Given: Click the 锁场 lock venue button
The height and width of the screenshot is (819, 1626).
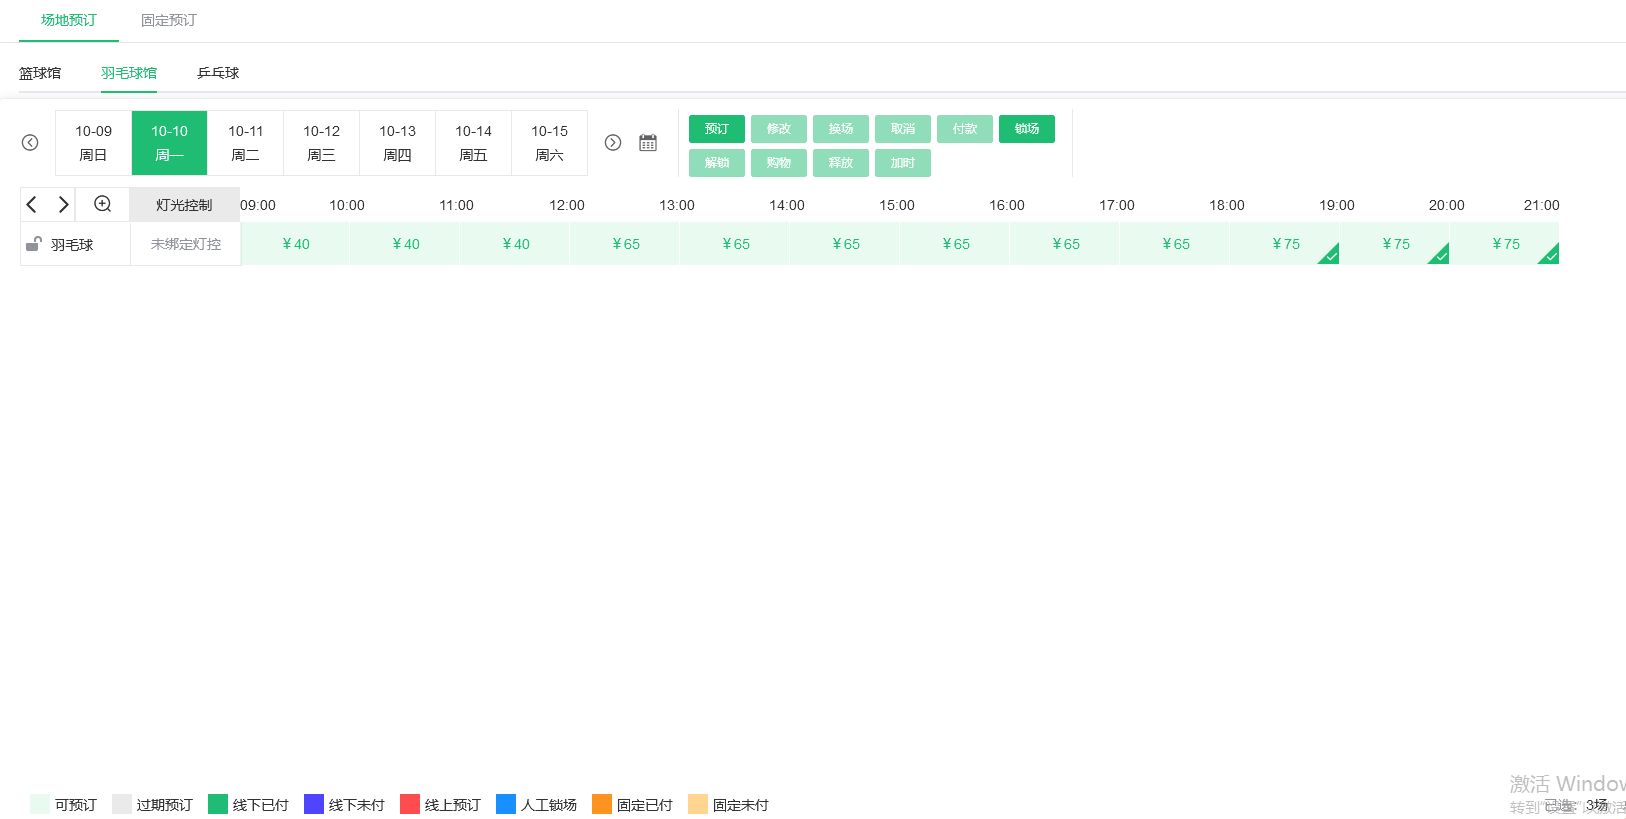Looking at the screenshot, I should click(1026, 129).
